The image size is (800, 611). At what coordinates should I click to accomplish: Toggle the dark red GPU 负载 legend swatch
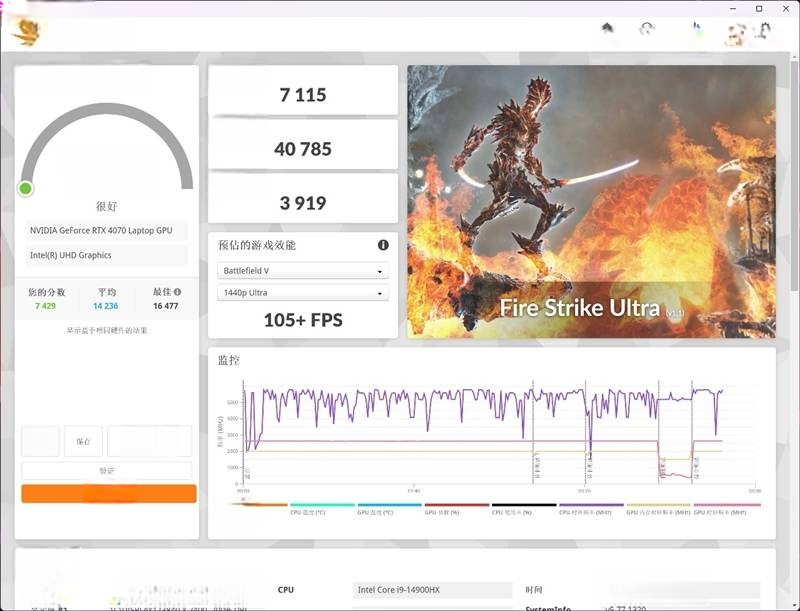click(x=457, y=505)
